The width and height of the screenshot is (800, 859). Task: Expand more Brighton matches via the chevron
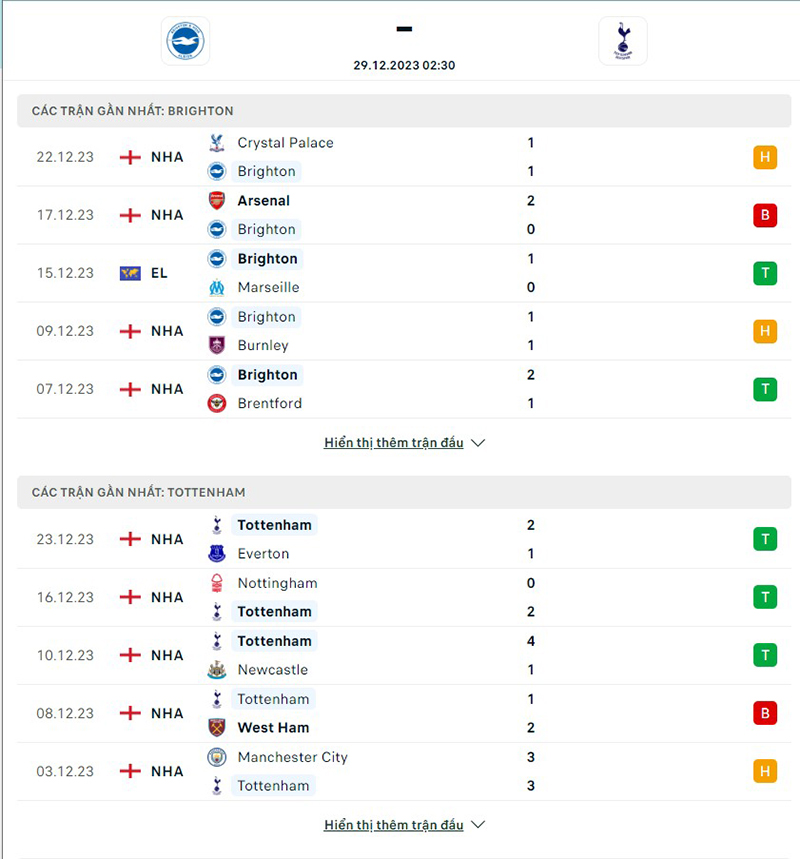tap(479, 442)
